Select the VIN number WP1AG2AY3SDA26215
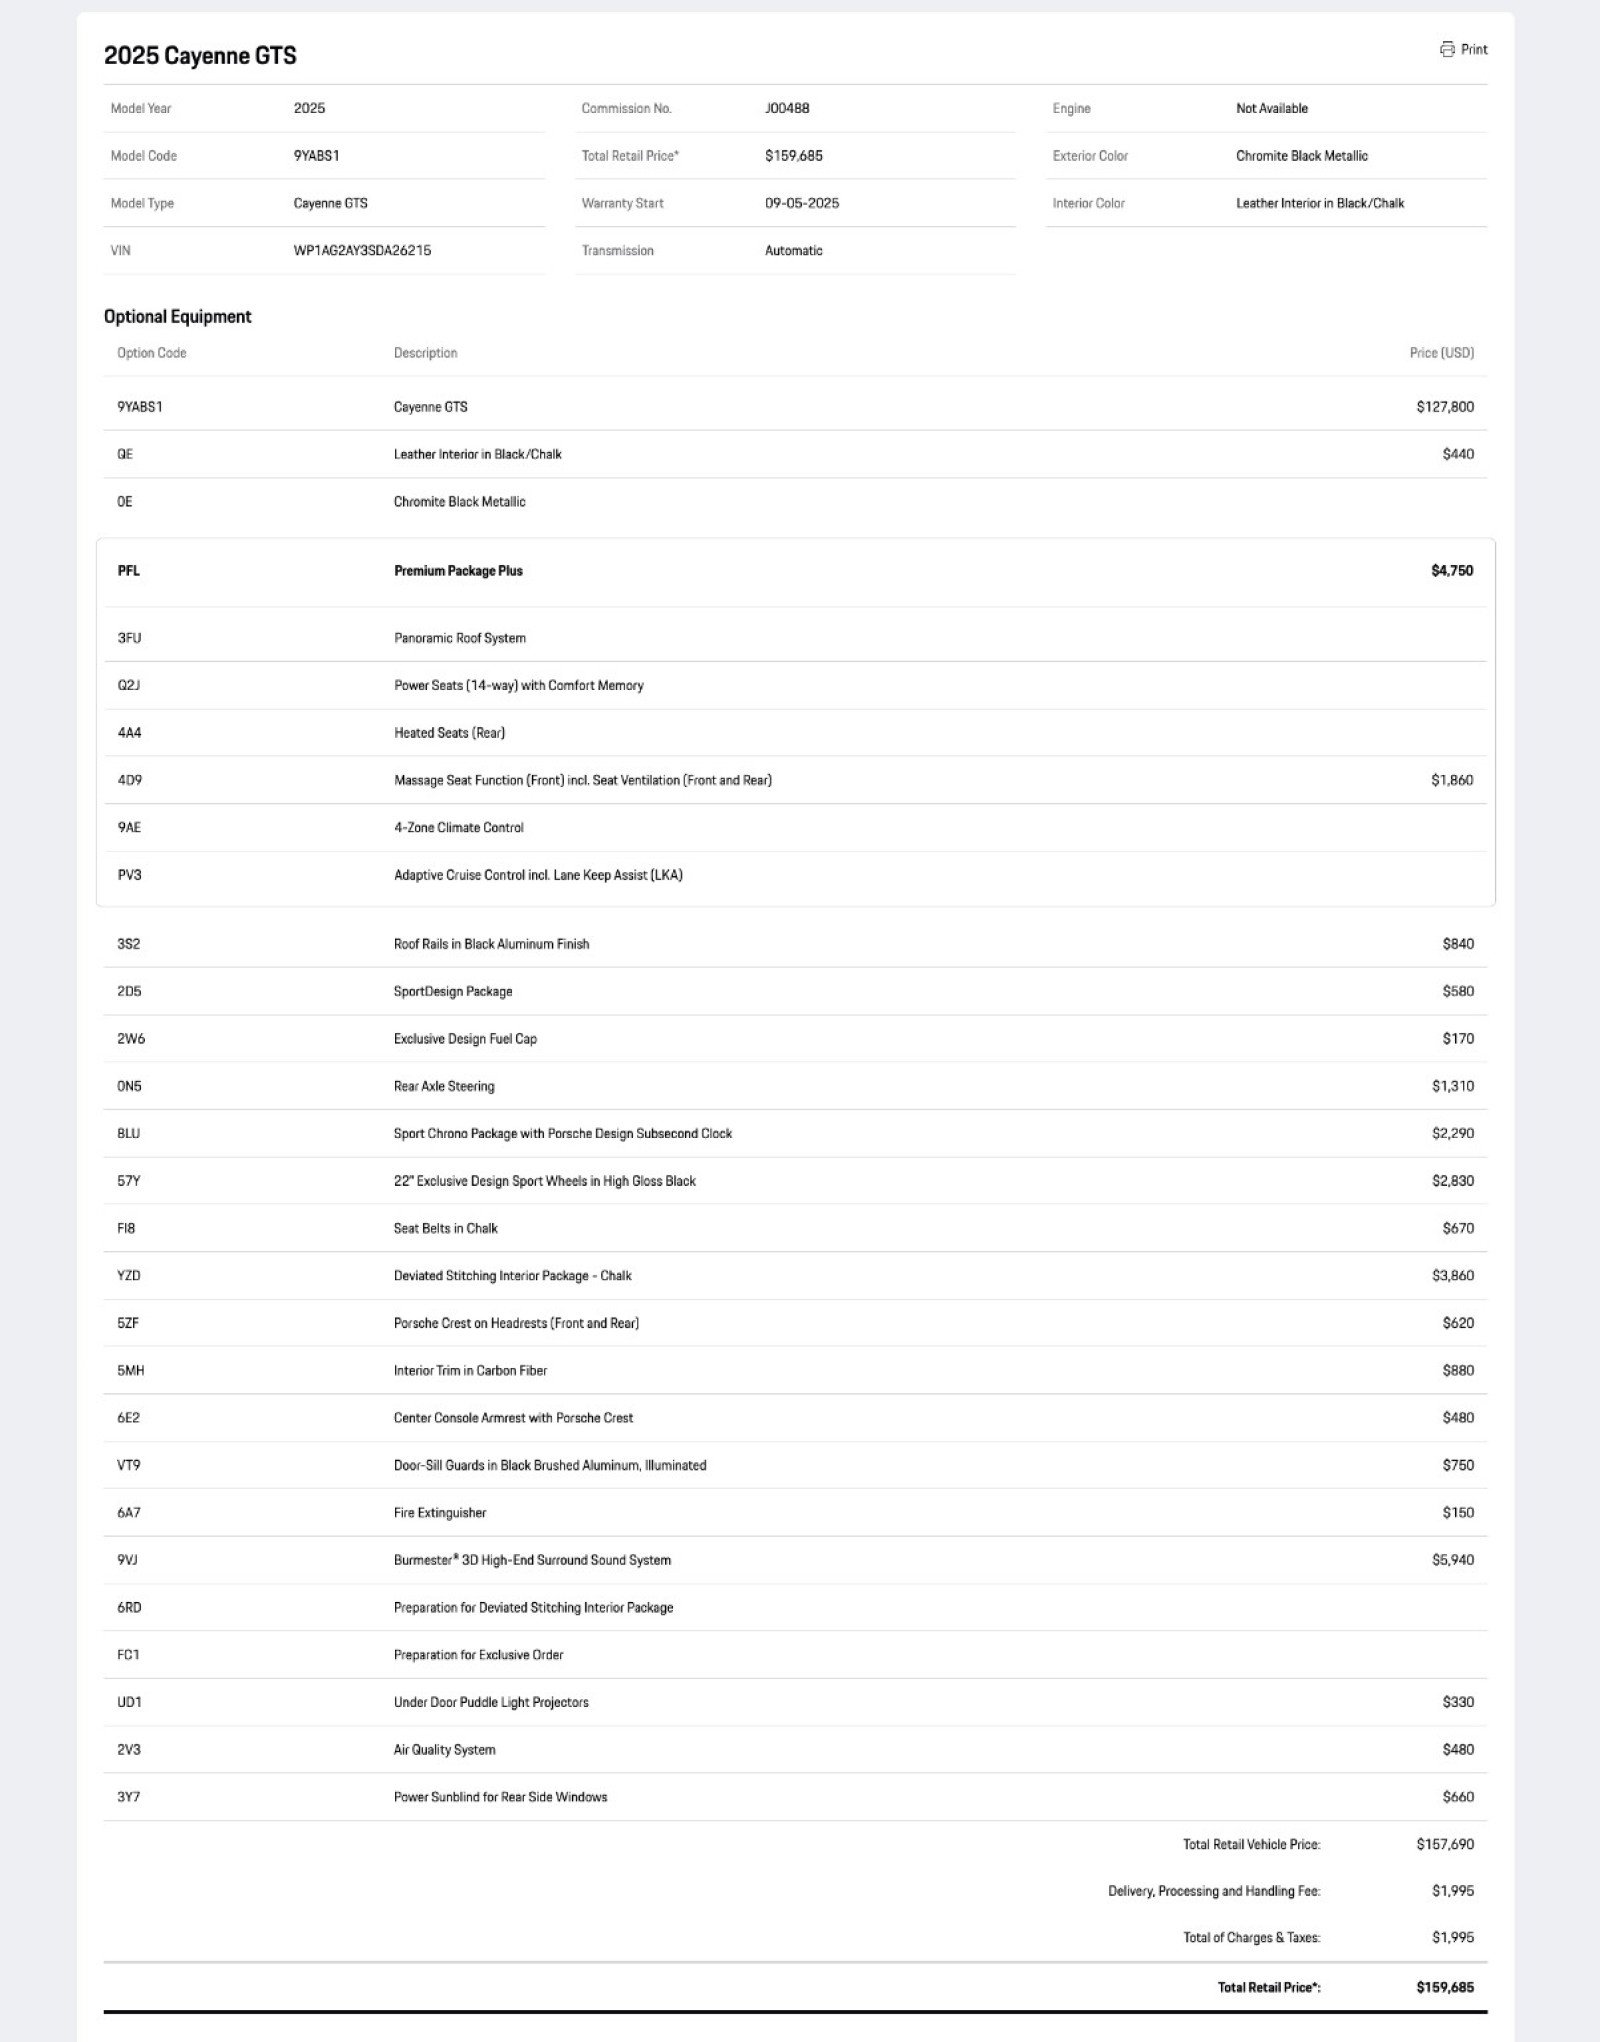Screen dimensions: 1600x2042 362,250
